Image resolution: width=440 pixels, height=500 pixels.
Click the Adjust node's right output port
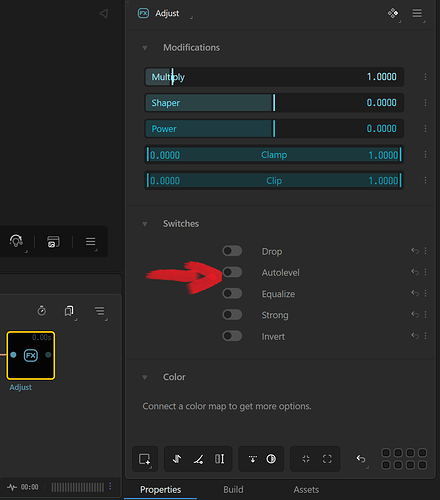pos(48,355)
